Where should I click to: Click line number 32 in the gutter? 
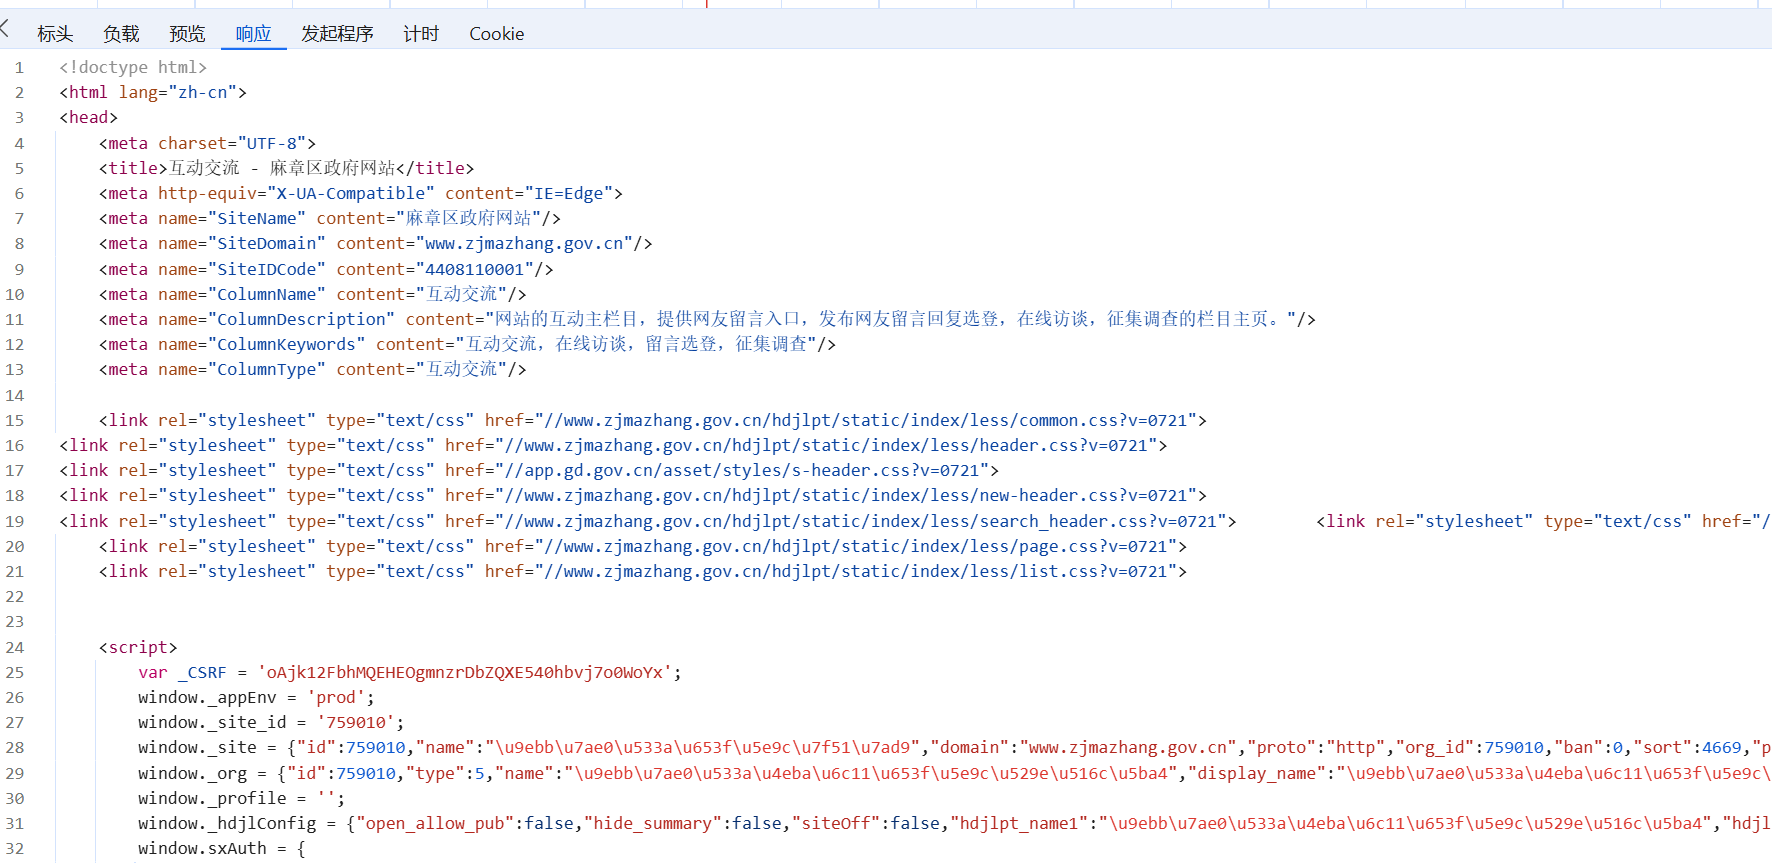15,848
